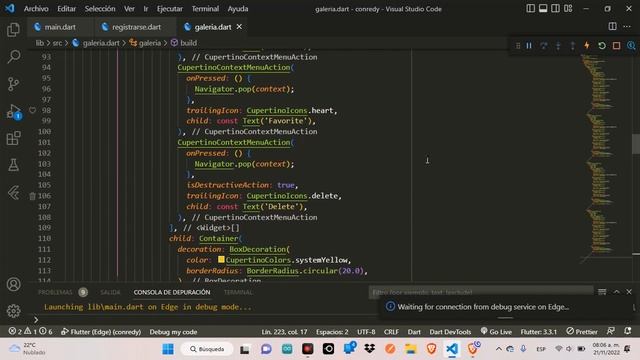This screenshot has height=360, width=640.
Task: Open the Ver menu
Action: [129, 9]
